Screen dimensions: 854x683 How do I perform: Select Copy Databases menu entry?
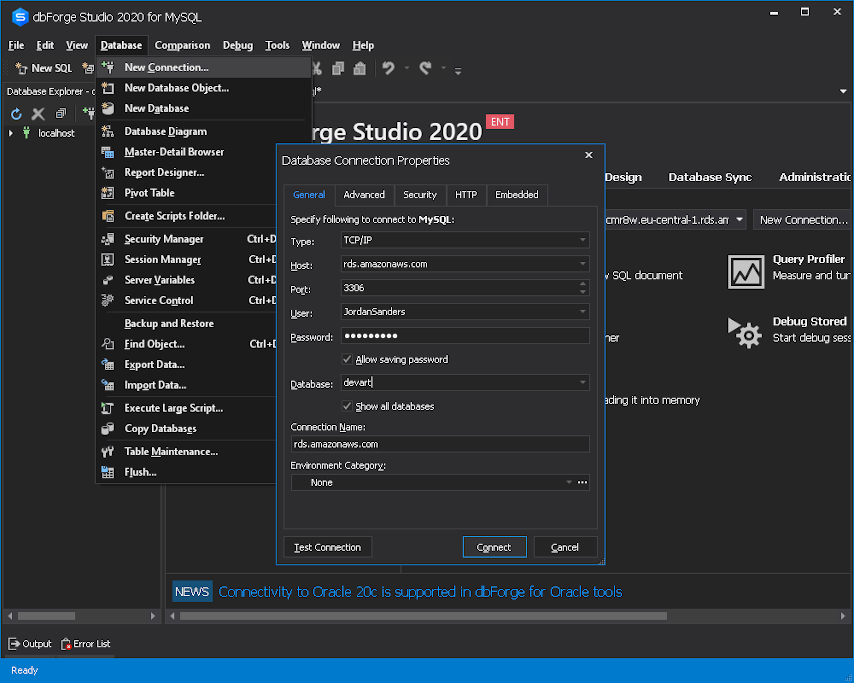tap(188, 429)
